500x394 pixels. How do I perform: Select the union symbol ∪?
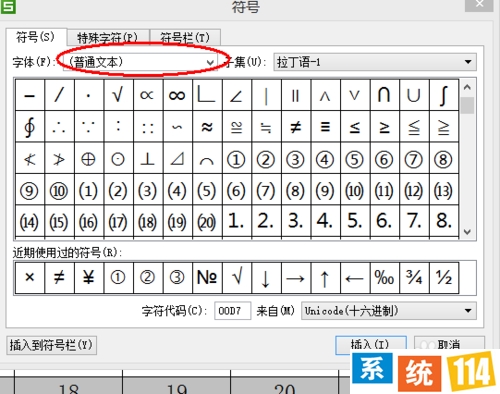click(x=414, y=95)
